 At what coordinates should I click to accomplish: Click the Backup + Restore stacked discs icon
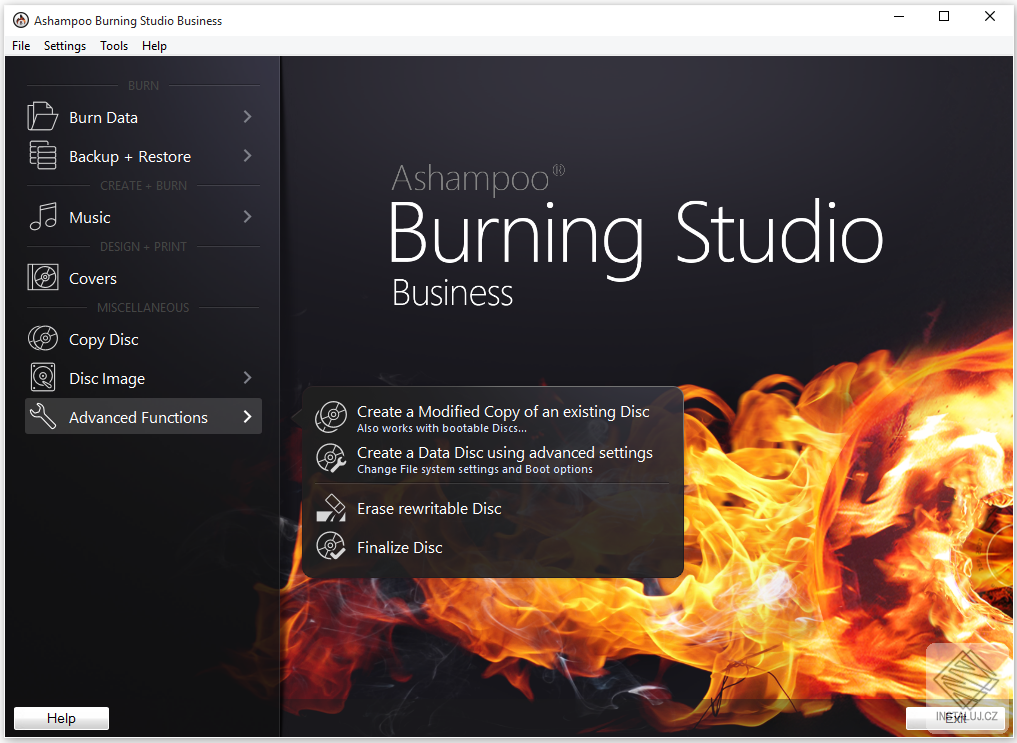tap(42, 156)
